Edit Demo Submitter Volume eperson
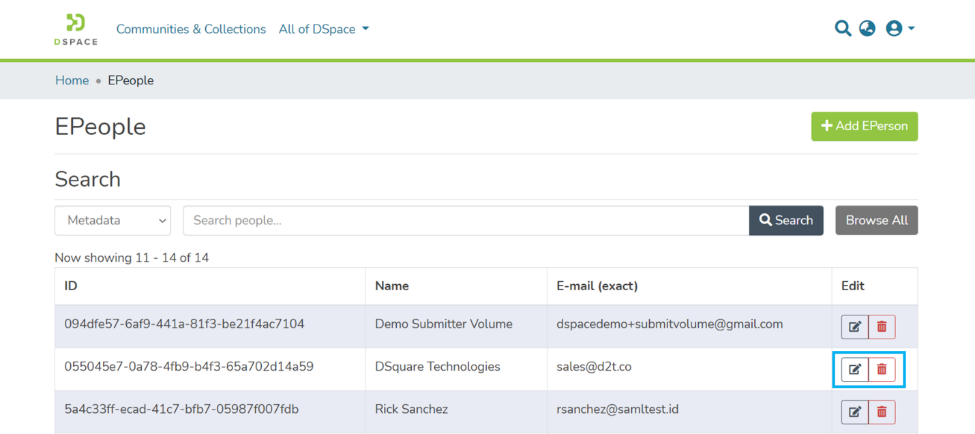This screenshot has width=975, height=434. click(x=855, y=326)
